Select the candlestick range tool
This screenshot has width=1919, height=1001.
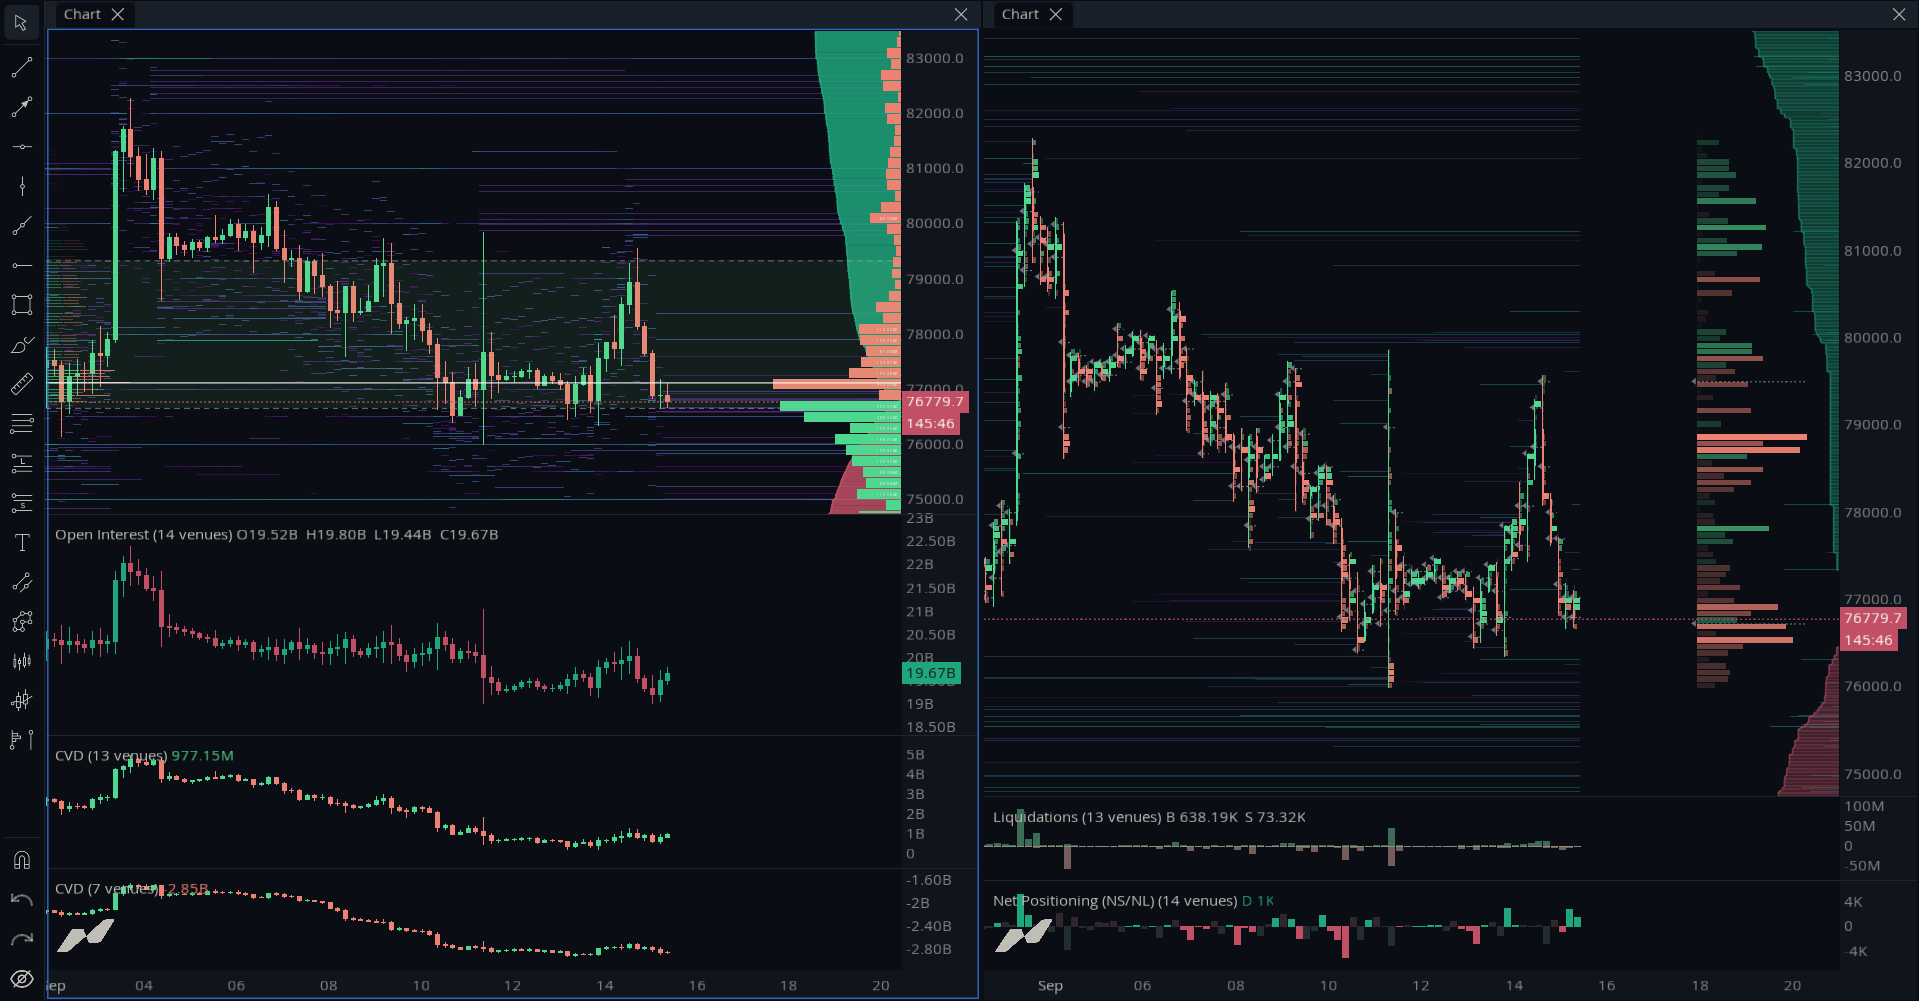pos(21,661)
